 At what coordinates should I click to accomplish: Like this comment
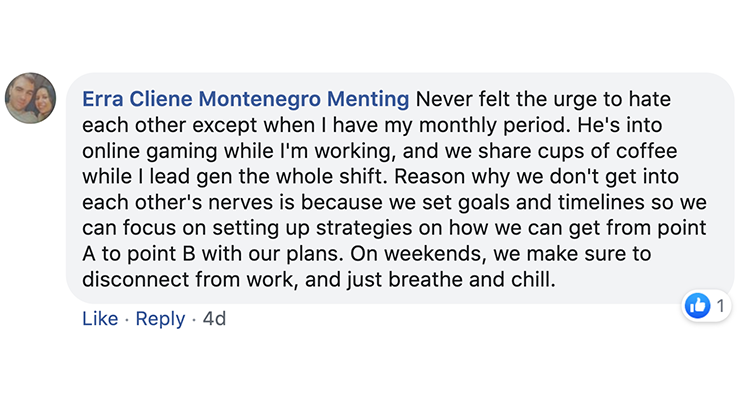[x=100, y=319]
